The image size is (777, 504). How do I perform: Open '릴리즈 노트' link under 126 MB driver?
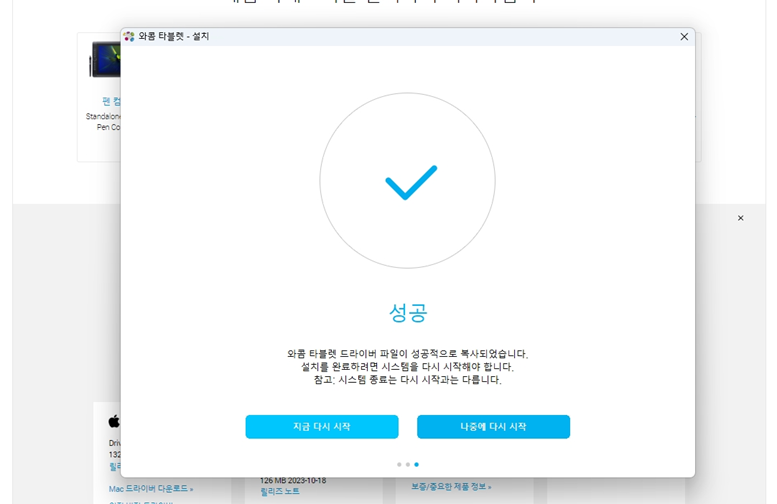click(x=280, y=491)
